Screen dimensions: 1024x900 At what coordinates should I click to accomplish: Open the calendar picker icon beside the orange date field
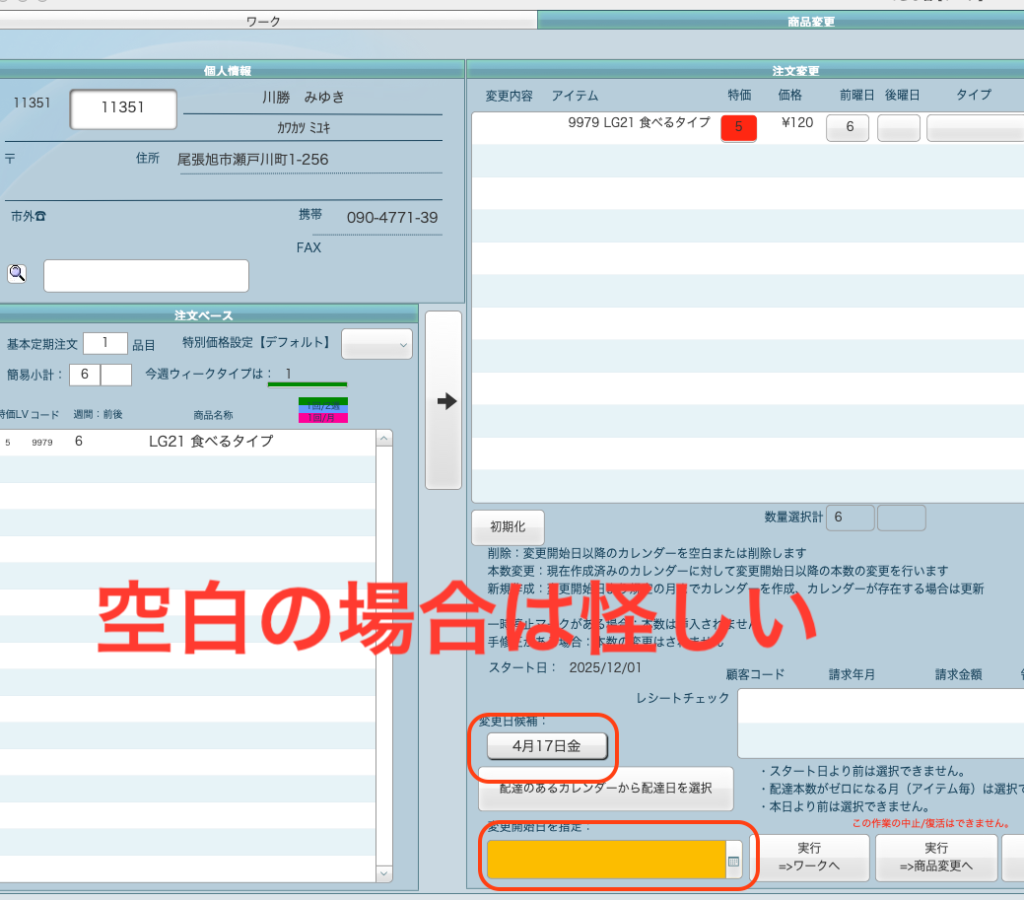pos(734,860)
